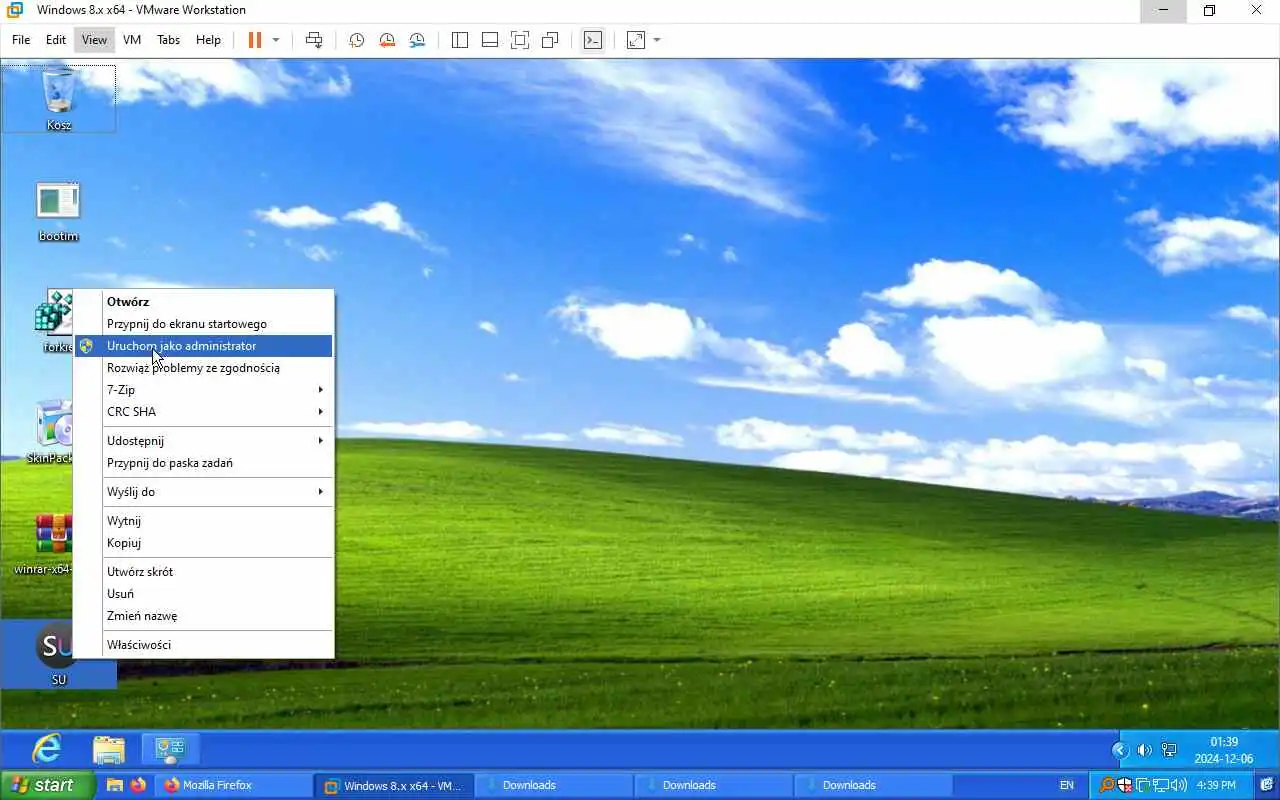Viewport: 1280px width, 800px height.
Task: Select the bootim desktop icon
Action: coord(58,211)
